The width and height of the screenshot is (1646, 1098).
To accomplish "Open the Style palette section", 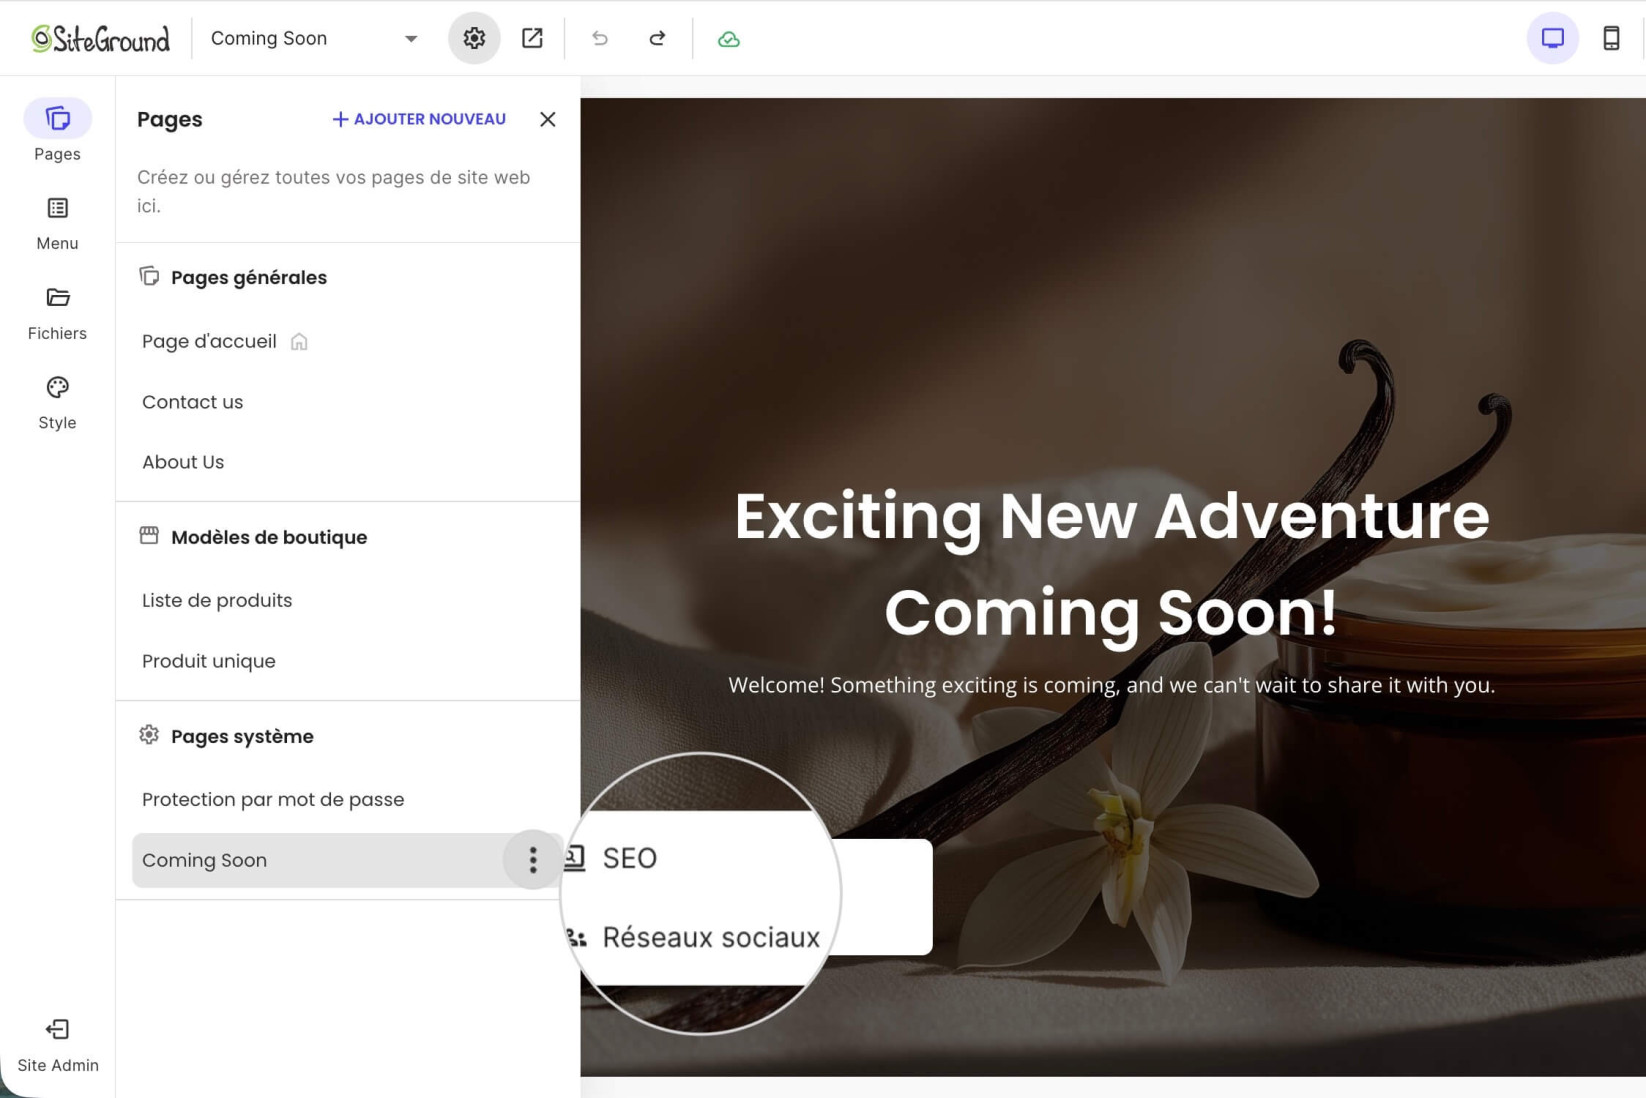I will point(57,403).
